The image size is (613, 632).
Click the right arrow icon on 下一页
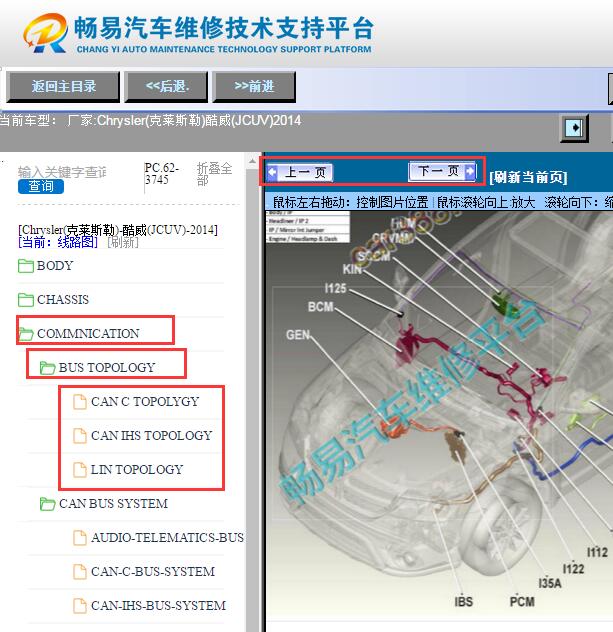click(470, 171)
